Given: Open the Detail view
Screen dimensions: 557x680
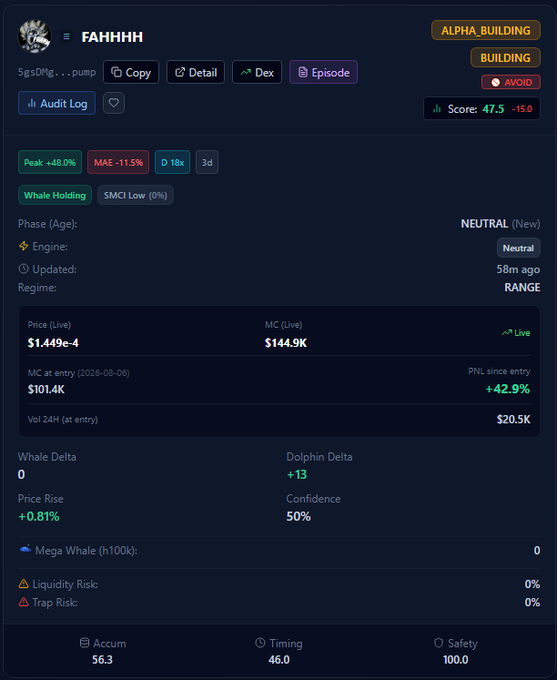Looking at the screenshot, I should (196, 72).
